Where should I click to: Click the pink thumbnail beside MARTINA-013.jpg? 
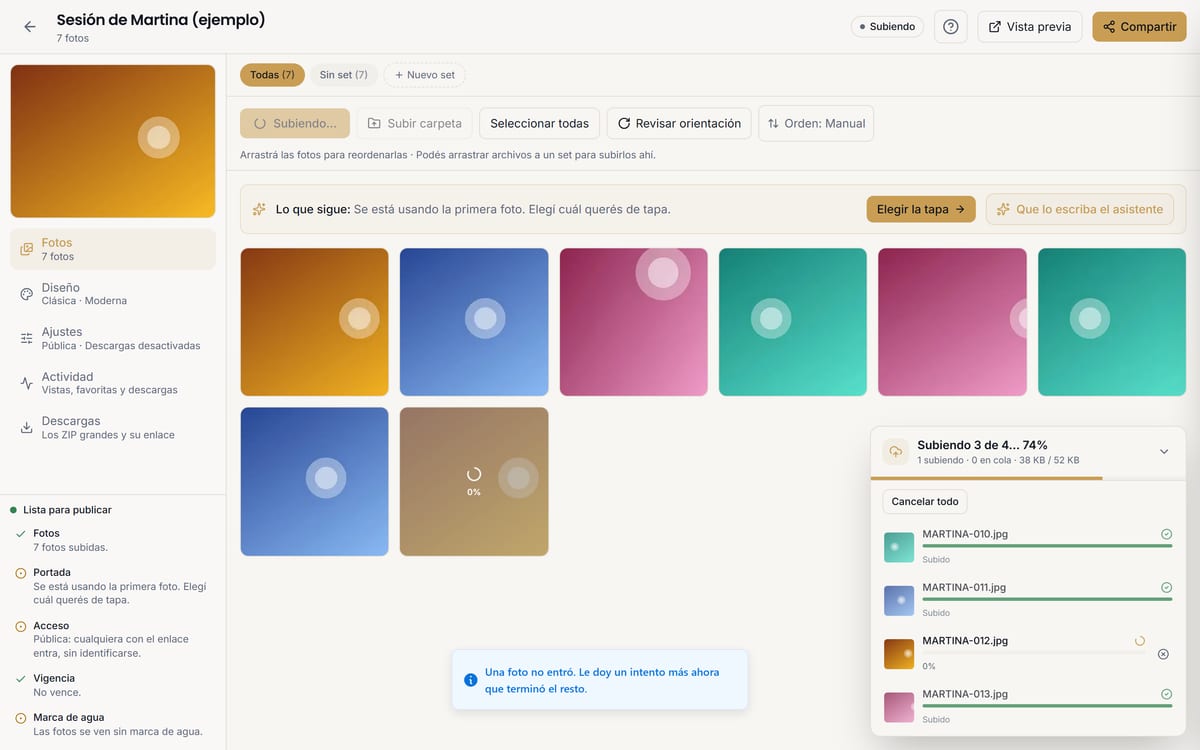899,707
